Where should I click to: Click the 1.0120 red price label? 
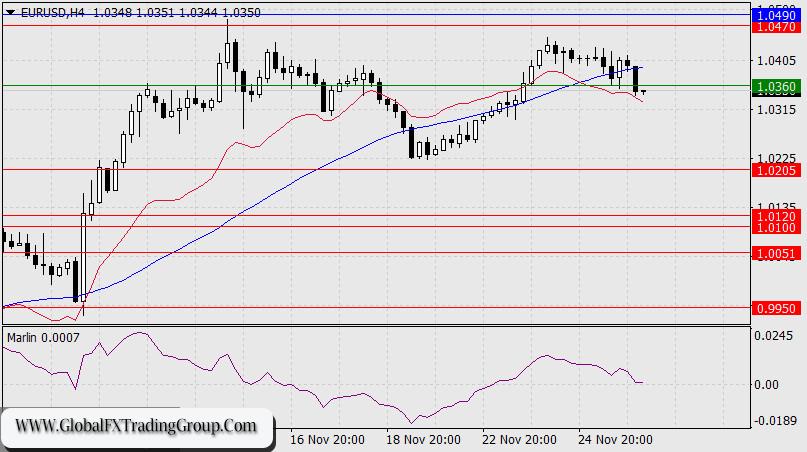point(777,216)
